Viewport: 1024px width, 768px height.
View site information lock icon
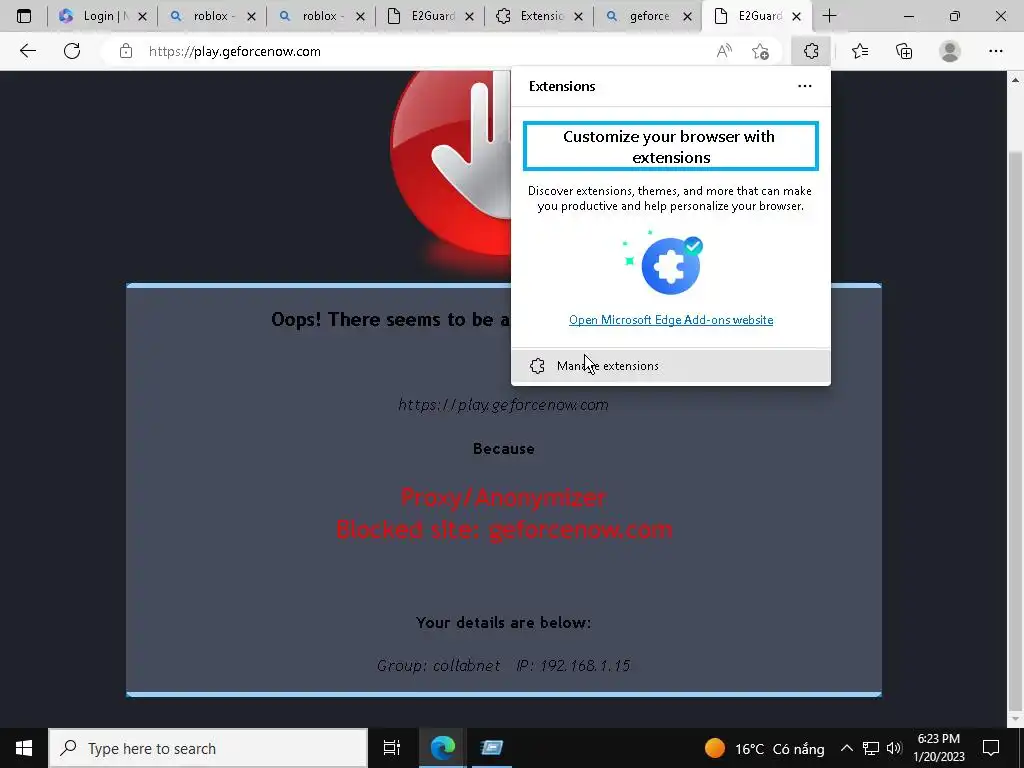point(126,51)
